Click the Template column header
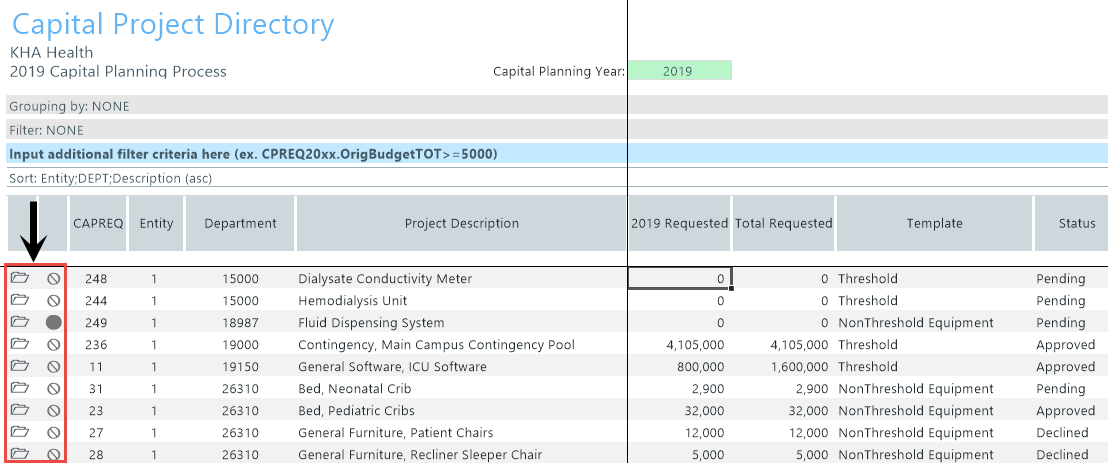This screenshot has height=463, width=1108. click(934, 224)
